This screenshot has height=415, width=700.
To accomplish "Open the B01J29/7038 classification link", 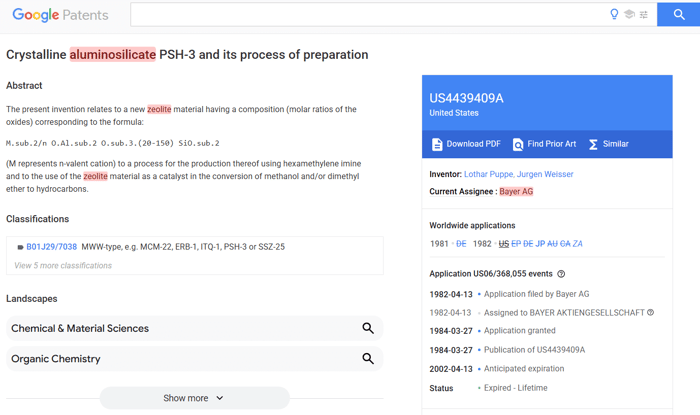I will coord(51,247).
